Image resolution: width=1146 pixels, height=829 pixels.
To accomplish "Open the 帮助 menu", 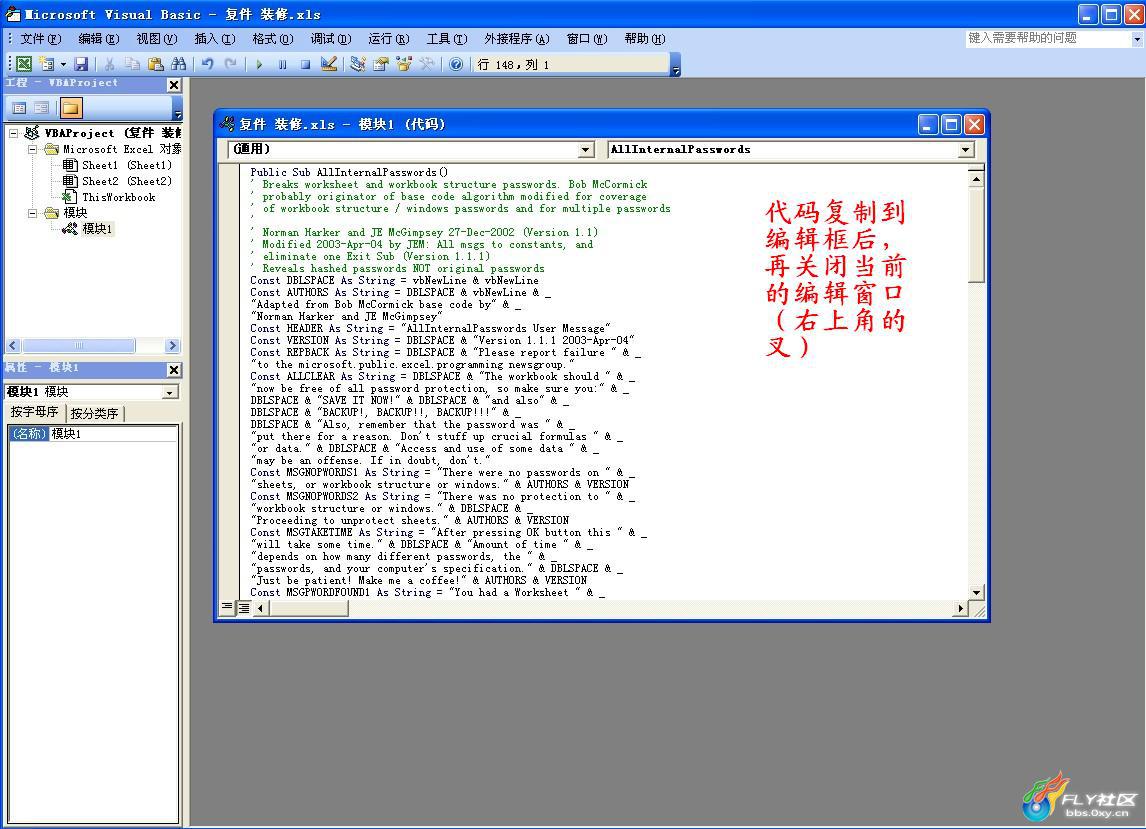I will point(645,39).
